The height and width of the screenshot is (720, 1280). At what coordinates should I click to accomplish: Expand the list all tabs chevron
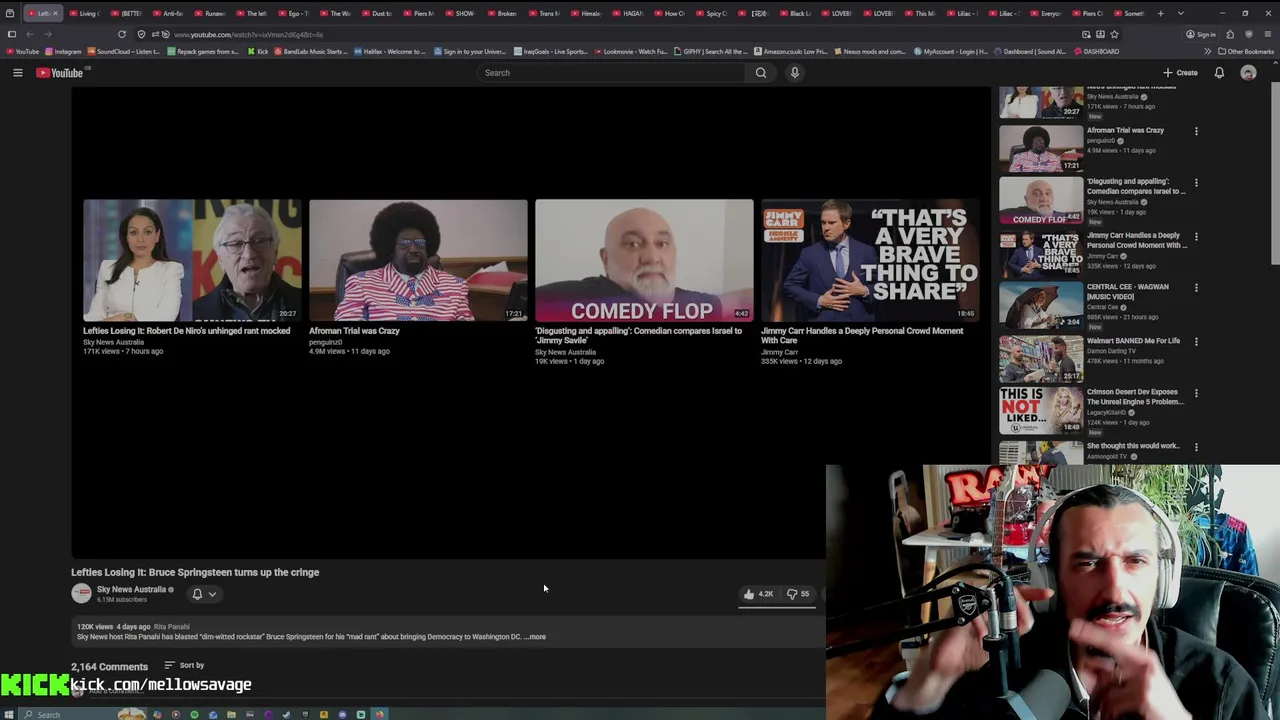point(1181,13)
